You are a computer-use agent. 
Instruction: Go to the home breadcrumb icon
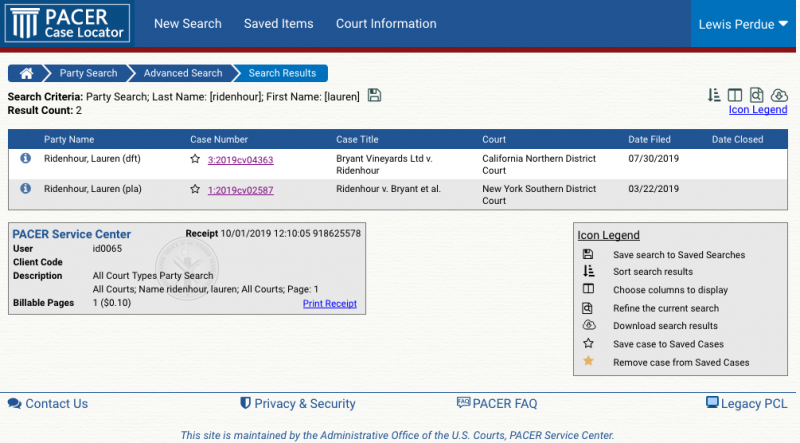(27, 73)
